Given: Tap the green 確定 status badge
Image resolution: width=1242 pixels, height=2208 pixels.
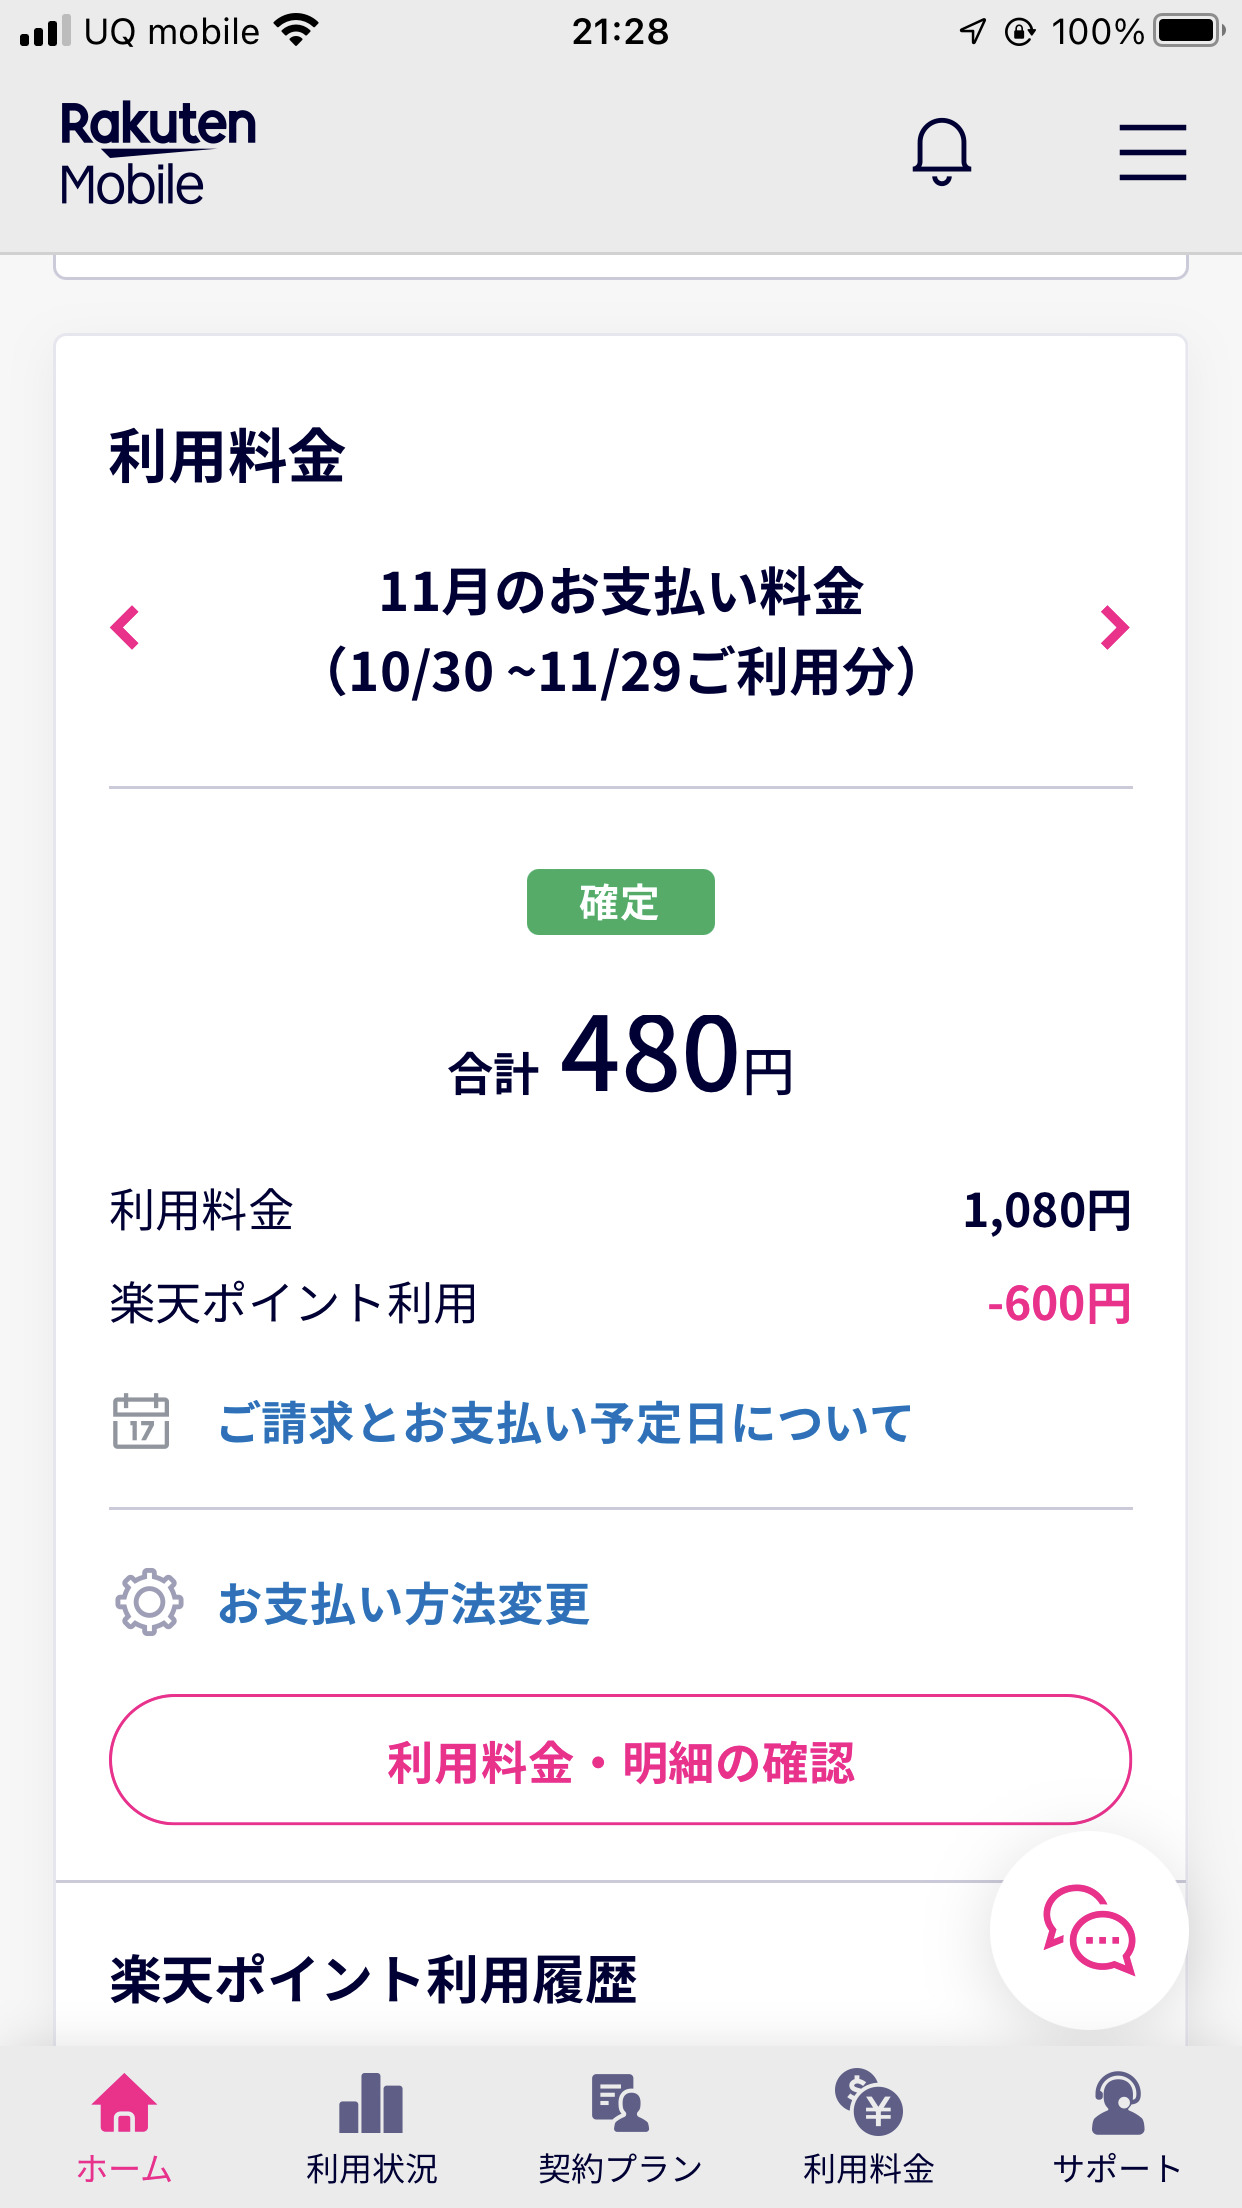Looking at the screenshot, I should 620,902.
